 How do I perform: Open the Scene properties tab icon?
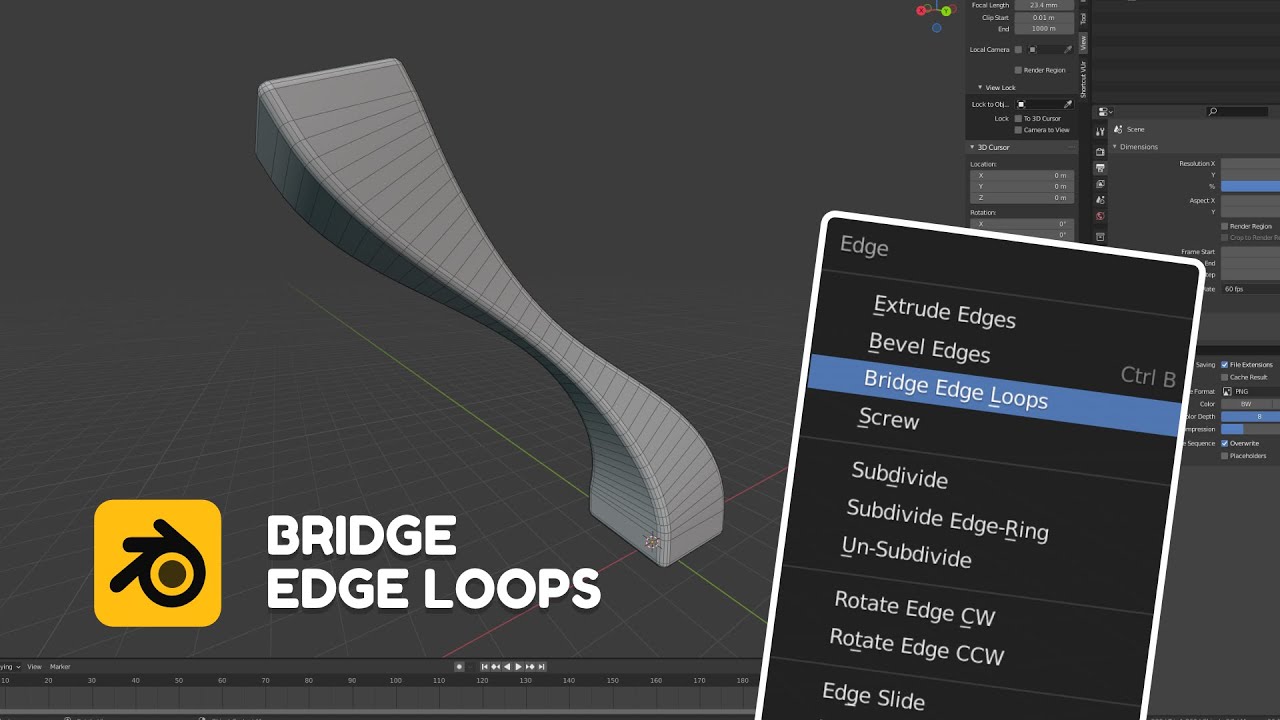(1100, 200)
